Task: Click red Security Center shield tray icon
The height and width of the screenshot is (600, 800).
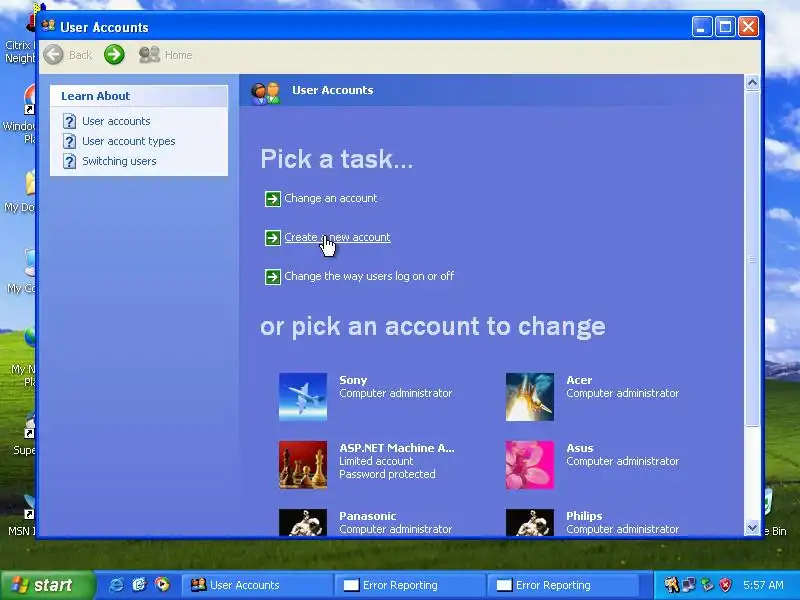Action: [x=726, y=585]
